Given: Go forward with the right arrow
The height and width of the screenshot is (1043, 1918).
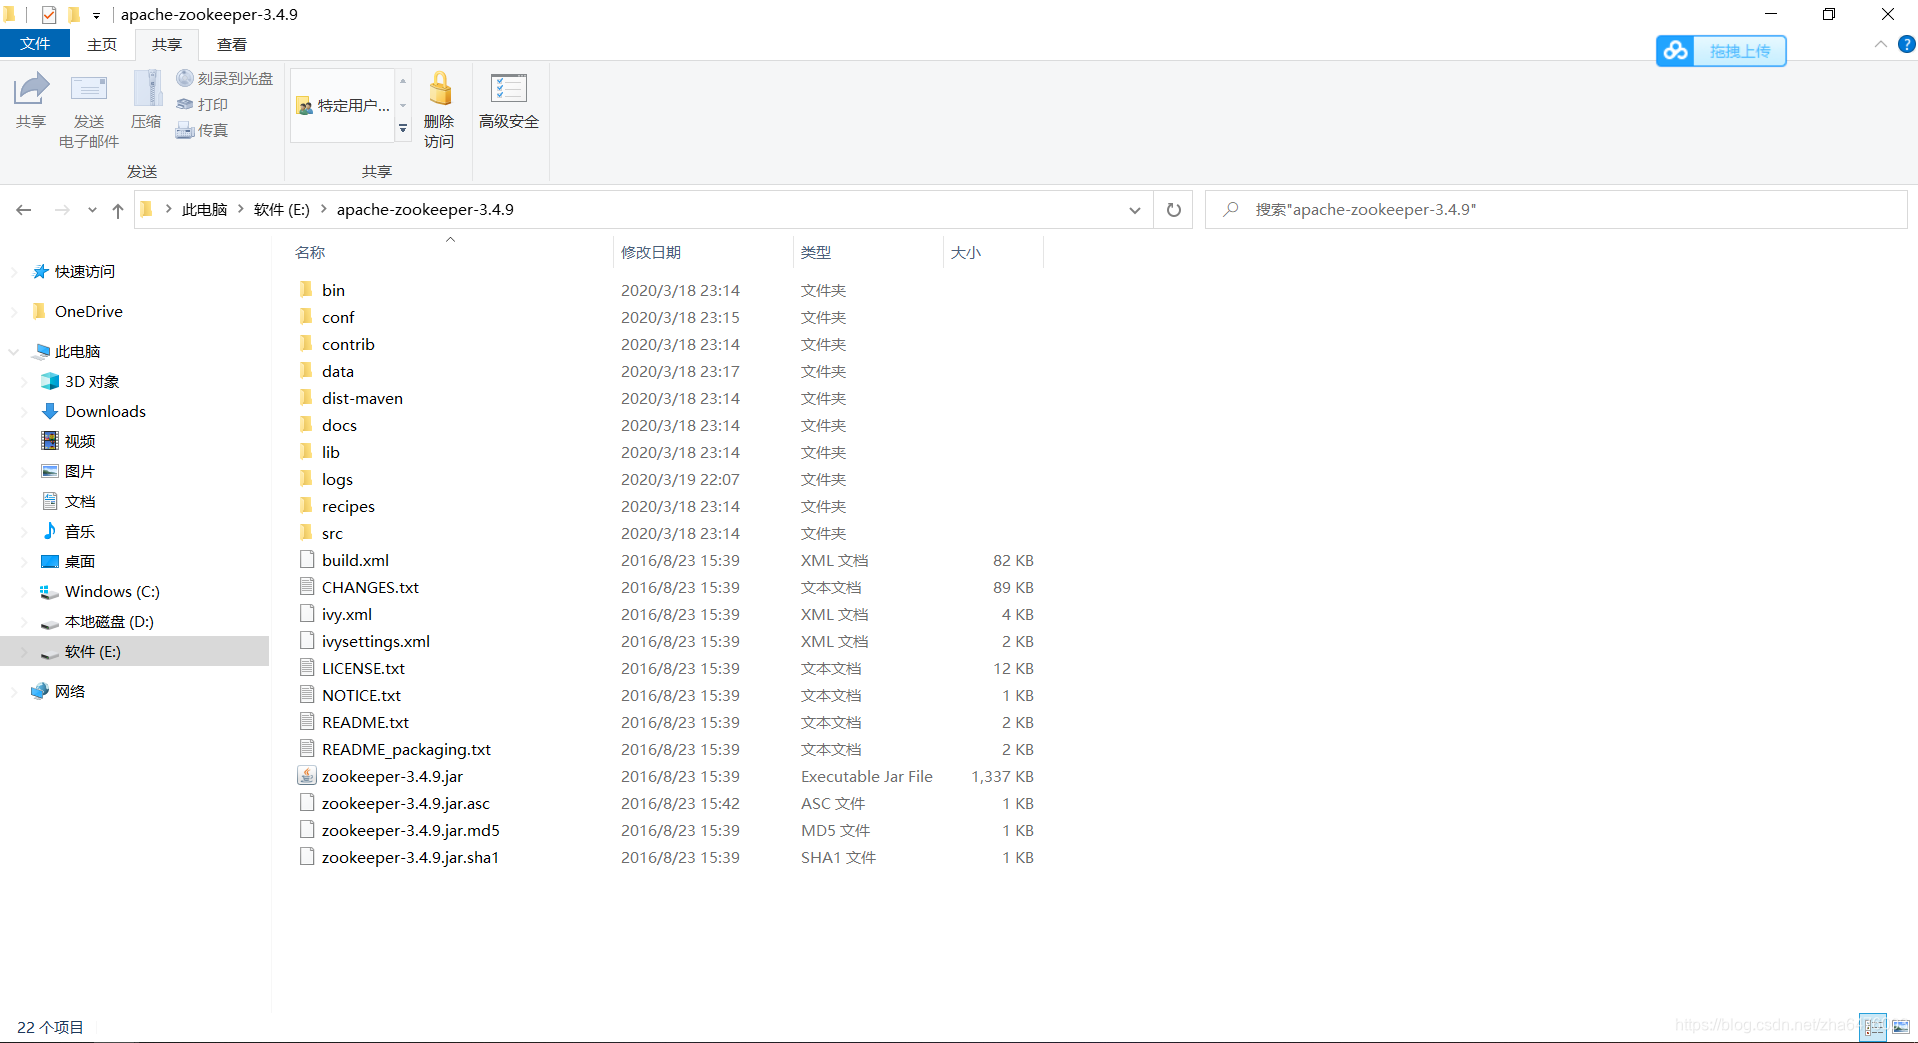Looking at the screenshot, I should point(62,210).
